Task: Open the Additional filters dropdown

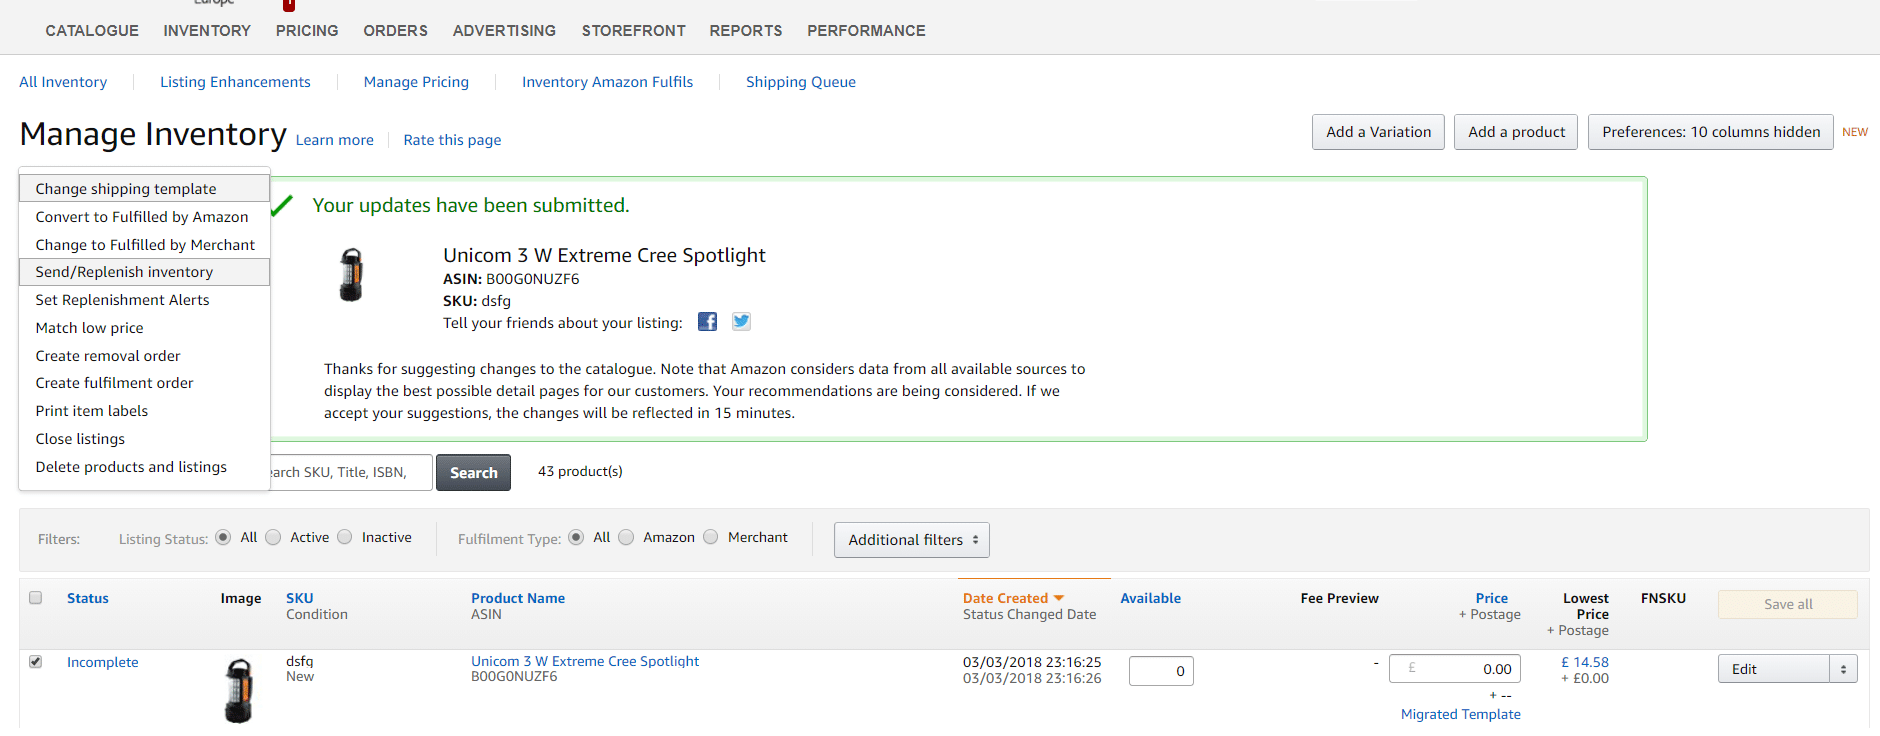Action: pos(912,540)
